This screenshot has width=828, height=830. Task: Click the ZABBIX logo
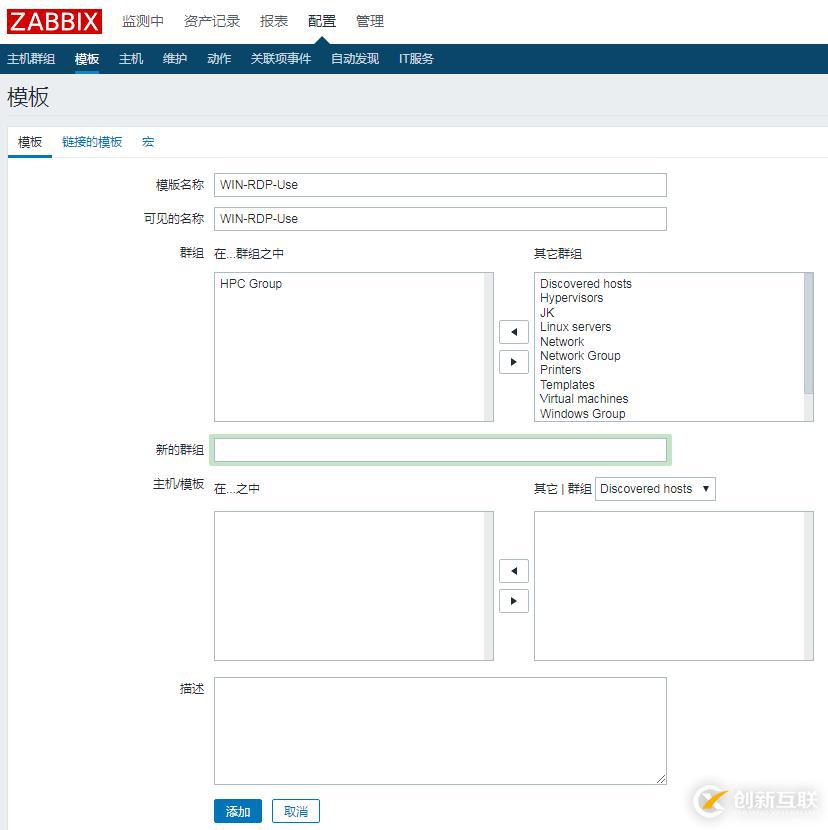pos(54,21)
